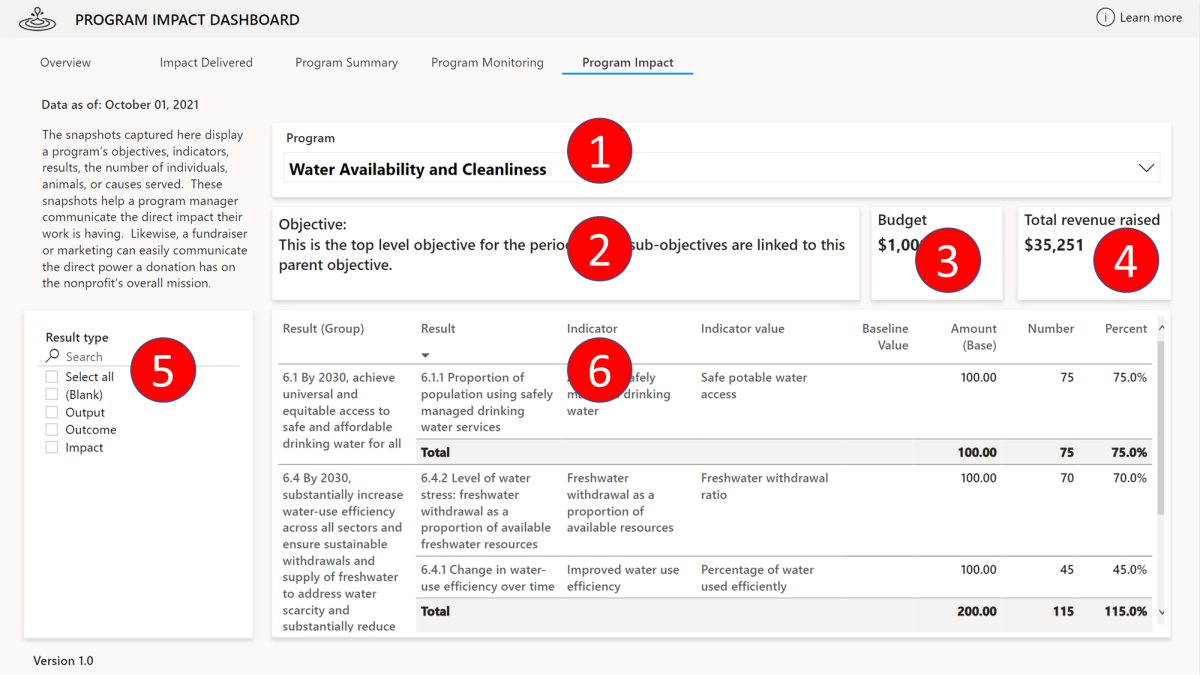Check the Select all option in Result type
Screen dimensions: 1200x675
[x=51, y=376]
